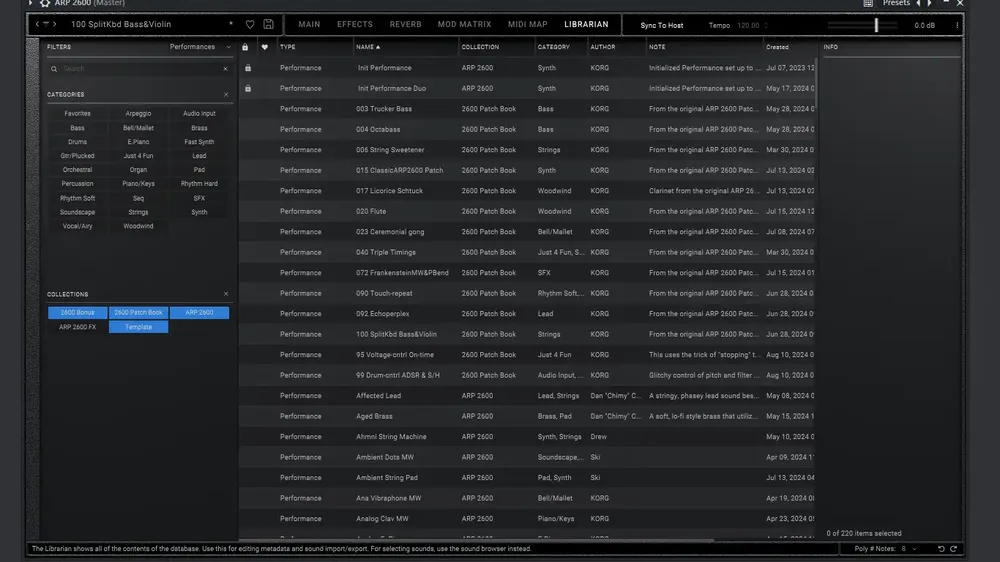Save the preset with floppy disk icon

click(268, 24)
